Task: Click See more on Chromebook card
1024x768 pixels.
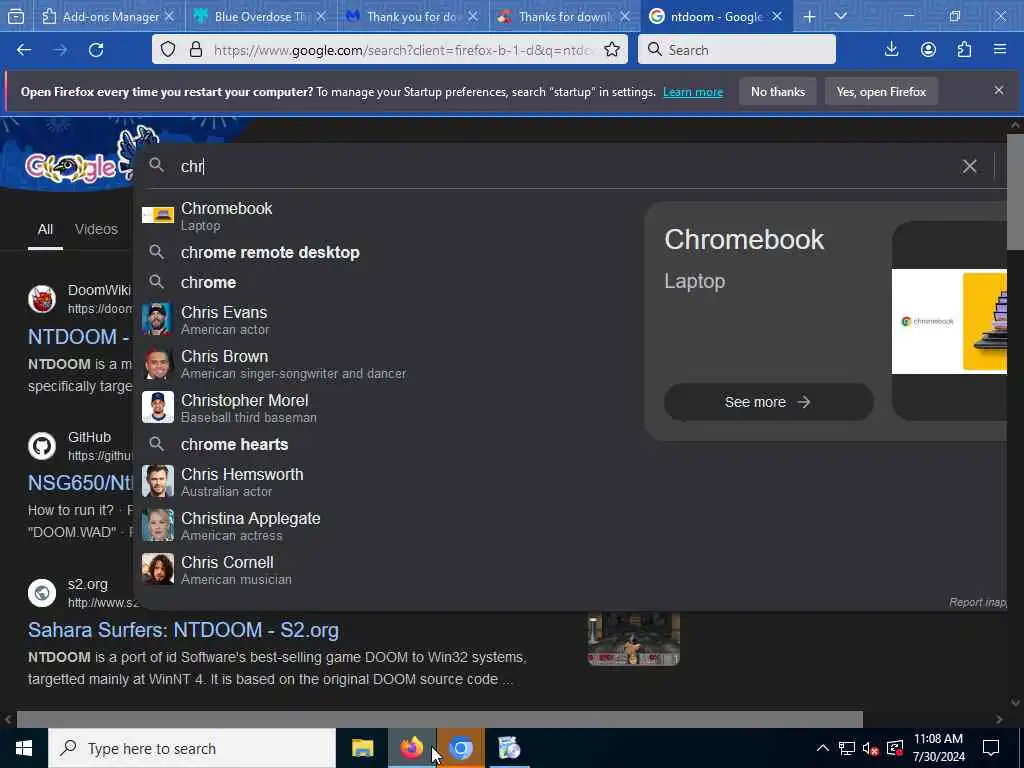Action: [769, 402]
